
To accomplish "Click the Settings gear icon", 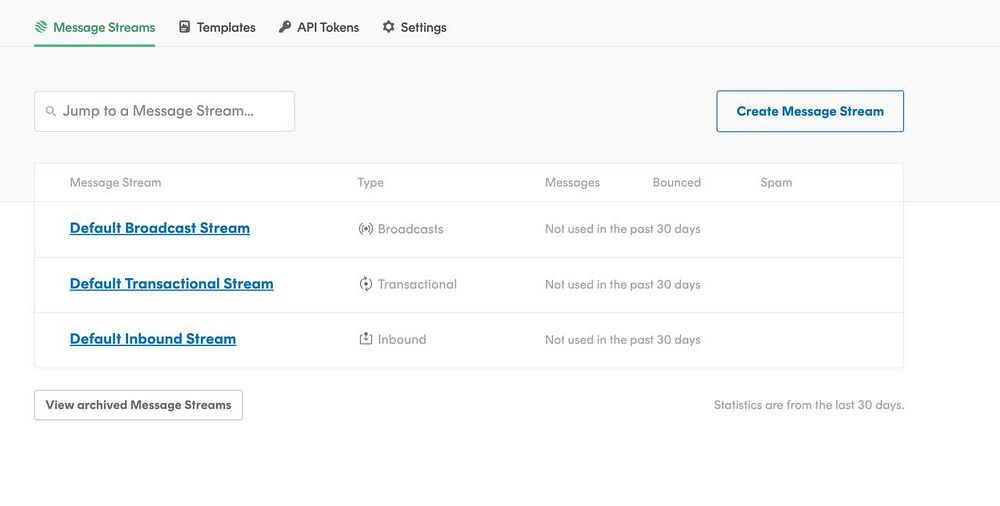I will point(389,27).
